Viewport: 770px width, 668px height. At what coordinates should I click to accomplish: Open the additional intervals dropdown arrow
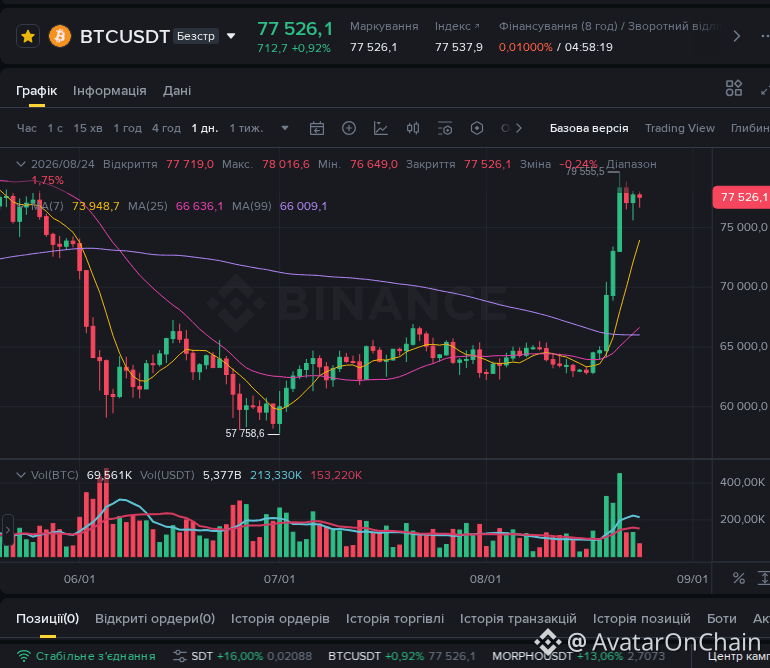(x=284, y=128)
